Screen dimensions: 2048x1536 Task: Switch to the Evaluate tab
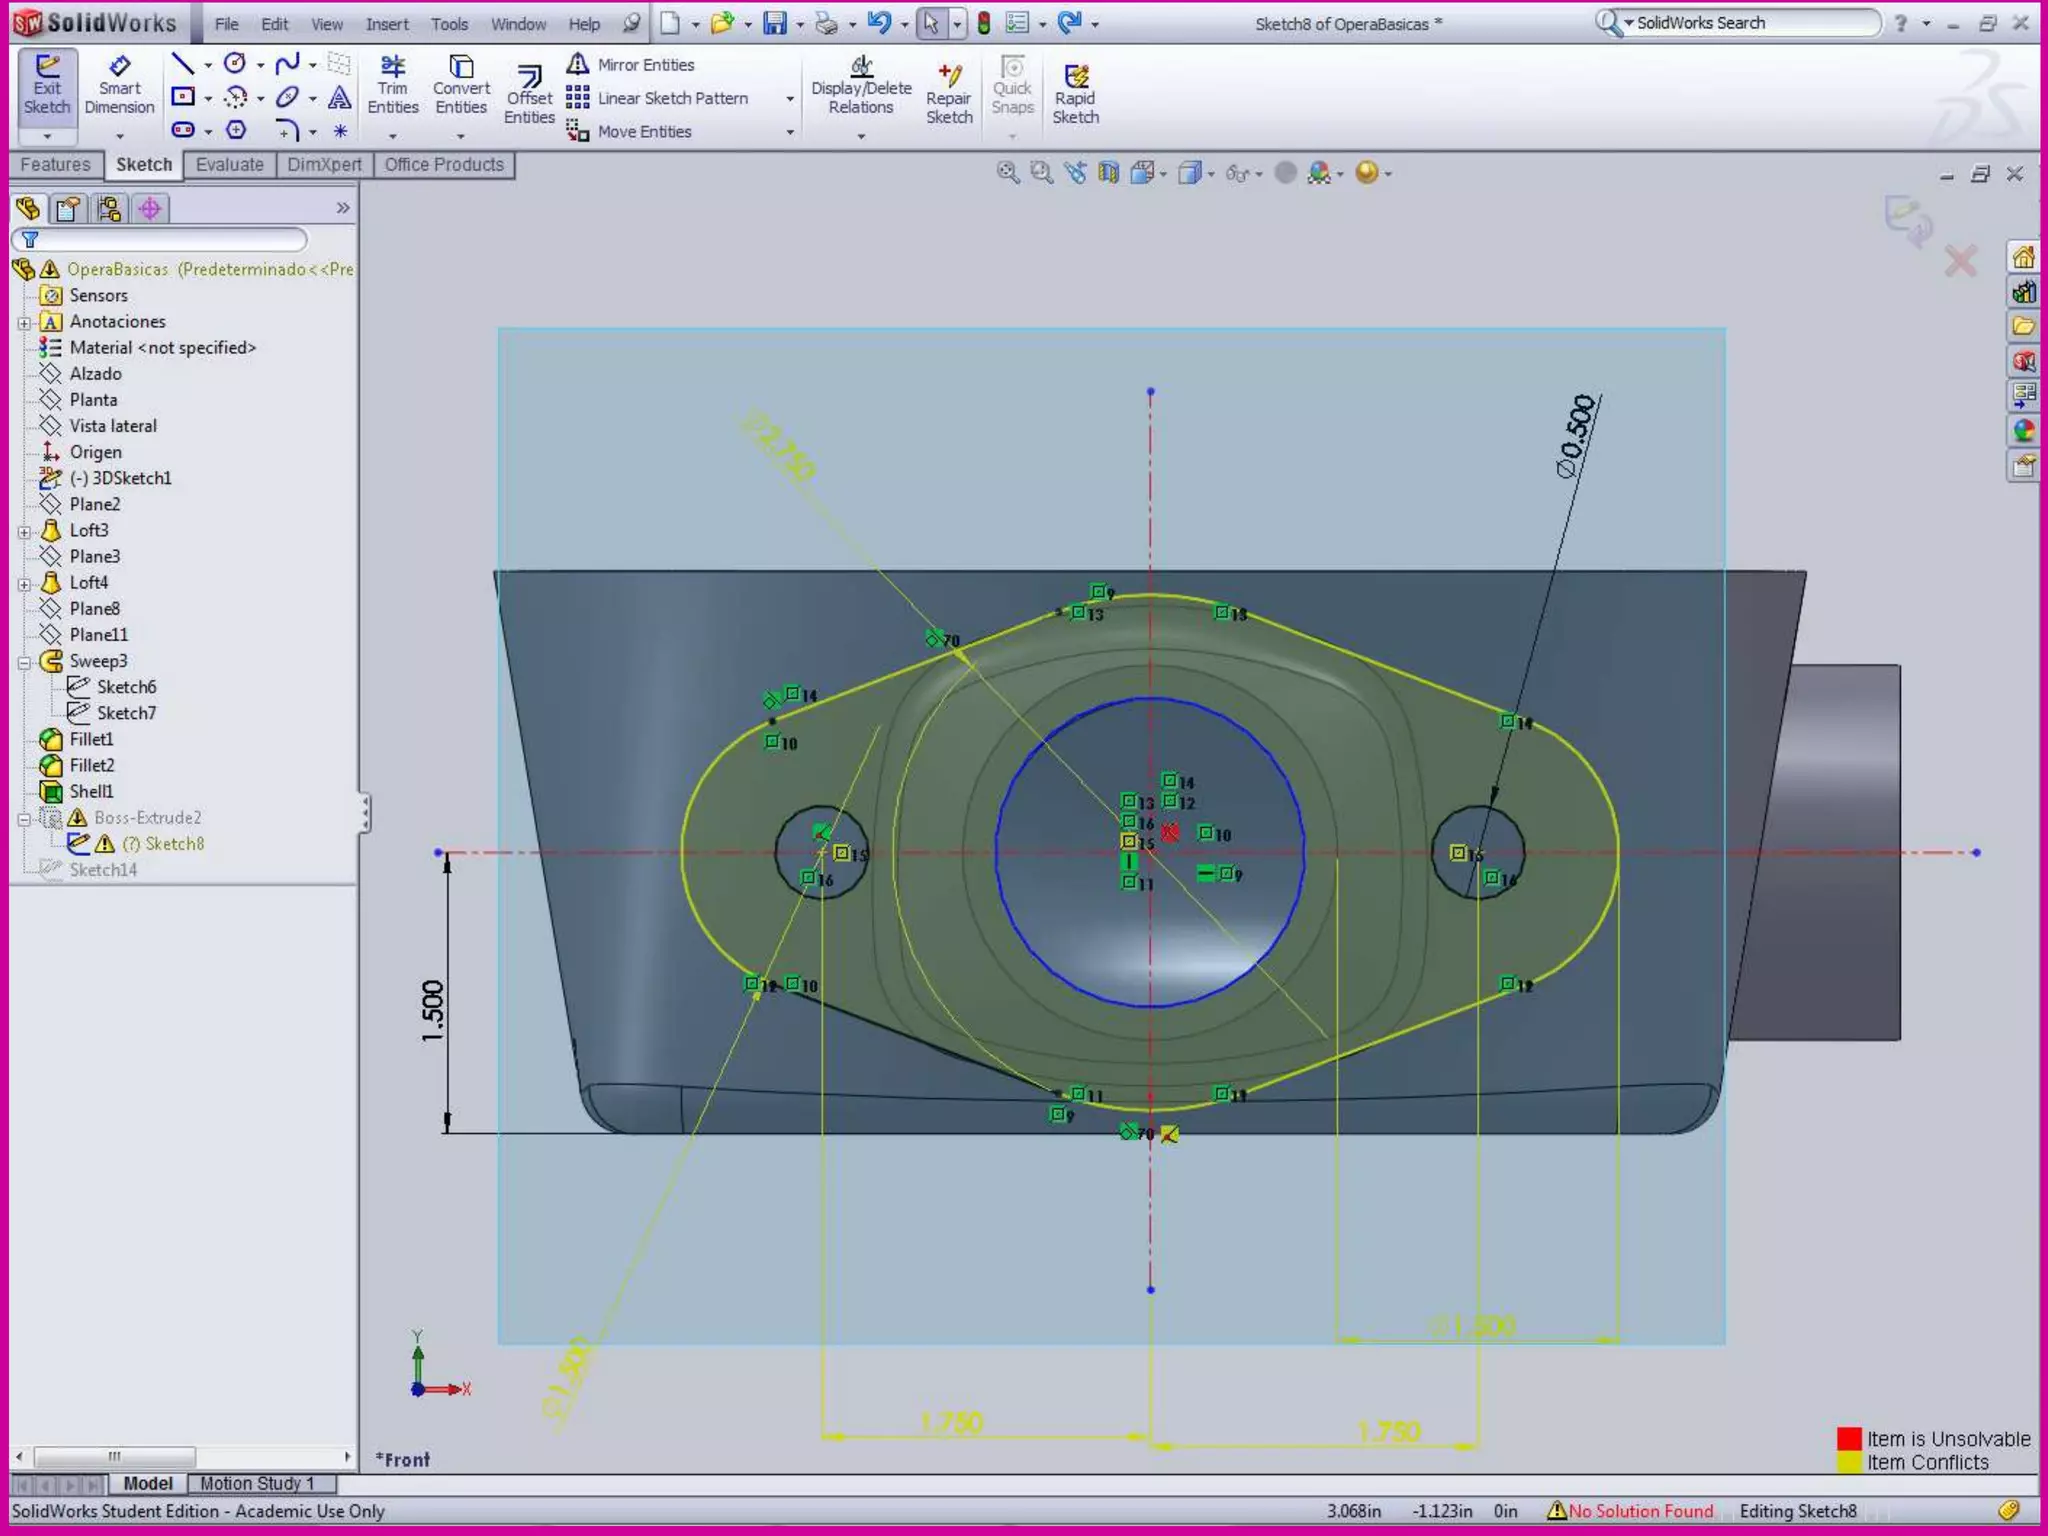click(x=229, y=165)
